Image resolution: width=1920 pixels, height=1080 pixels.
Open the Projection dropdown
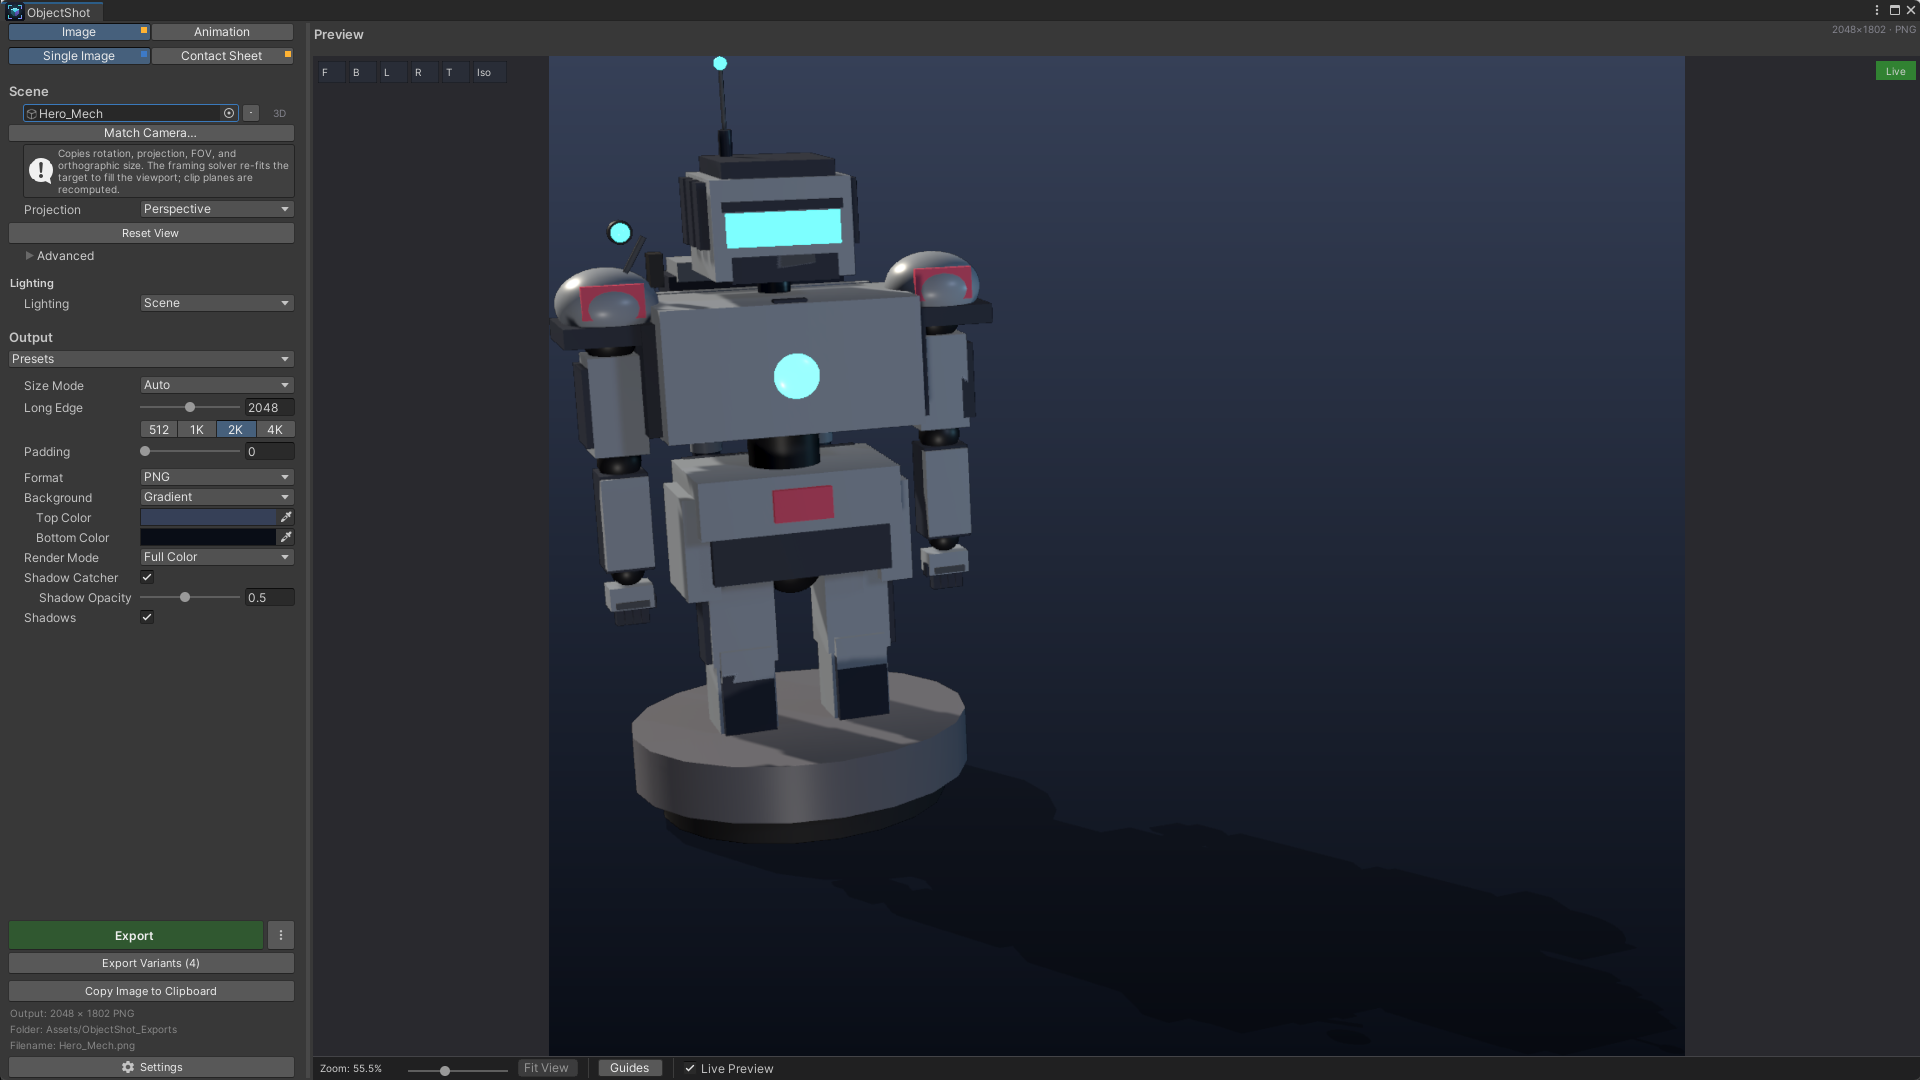click(x=217, y=209)
